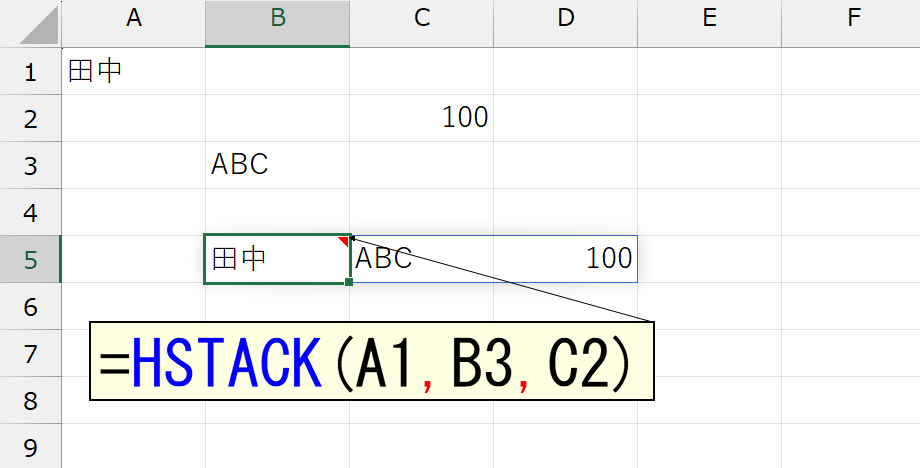This screenshot has height=468, width=920.
Task: Click cell D5 showing 100
Action: [x=566, y=259]
